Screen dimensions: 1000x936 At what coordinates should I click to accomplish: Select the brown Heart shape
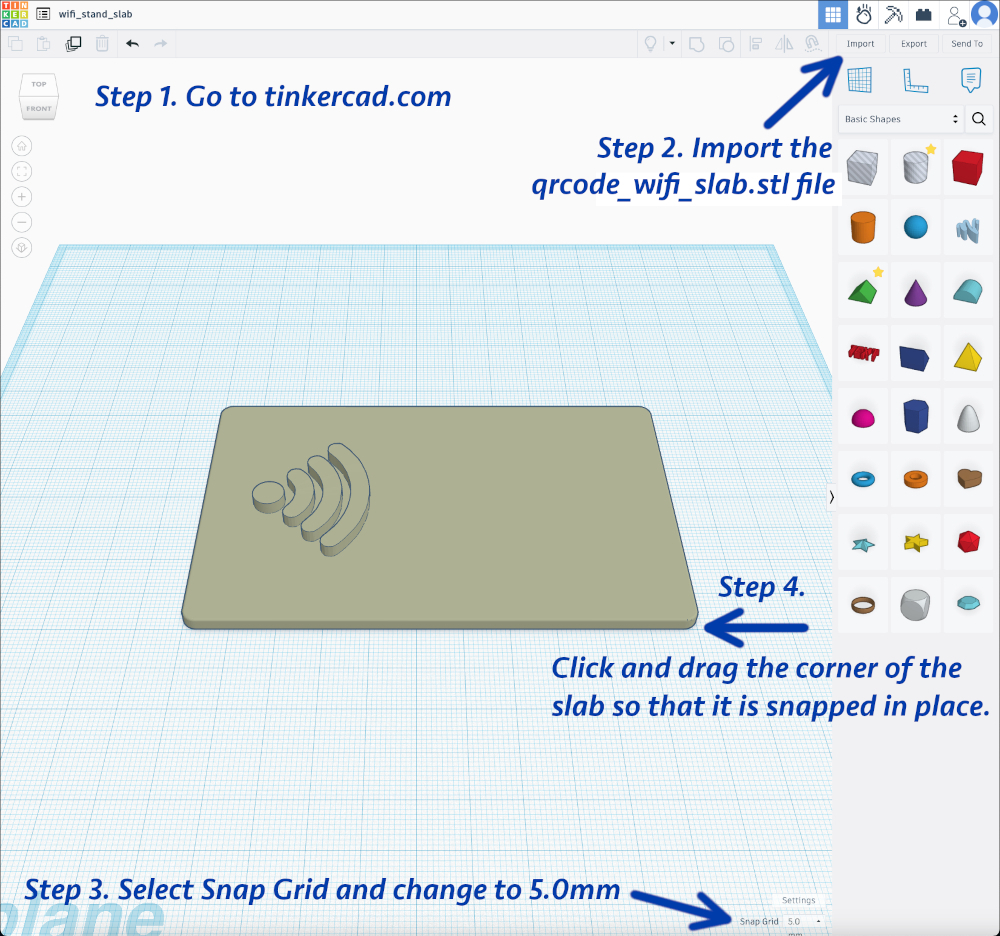(969, 478)
